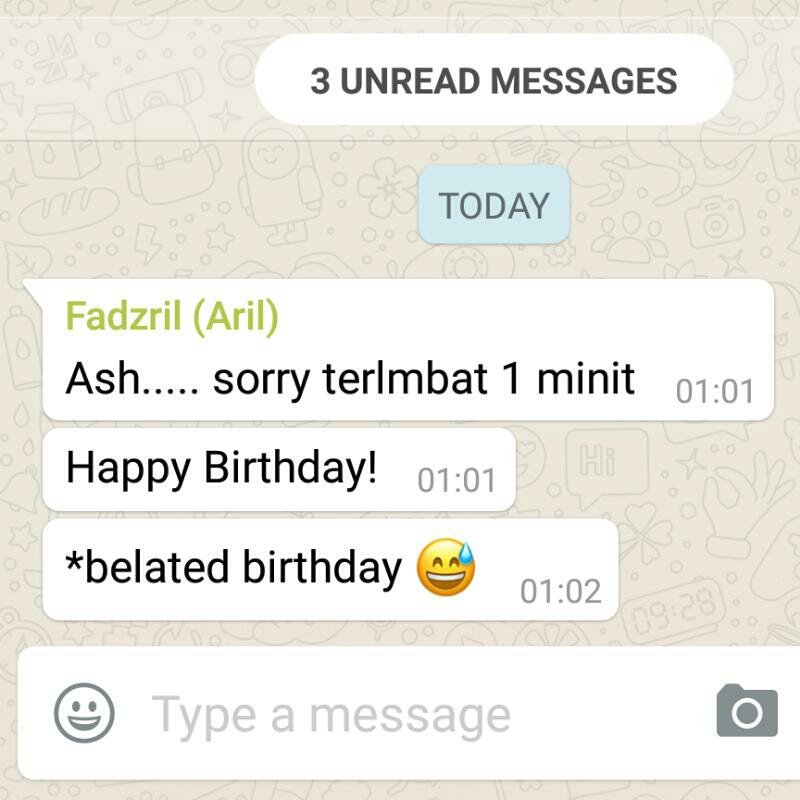
Task: Select the '3 UNREAD MESSAGES' banner
Action: [x=494, y=80]
